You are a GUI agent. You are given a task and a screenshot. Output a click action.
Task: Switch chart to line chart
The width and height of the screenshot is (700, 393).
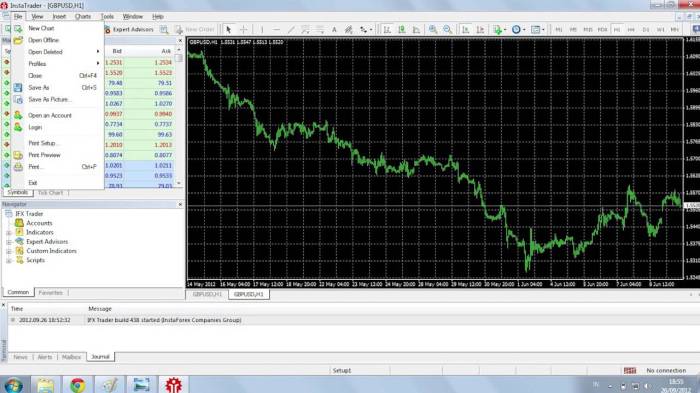(417, 29)
